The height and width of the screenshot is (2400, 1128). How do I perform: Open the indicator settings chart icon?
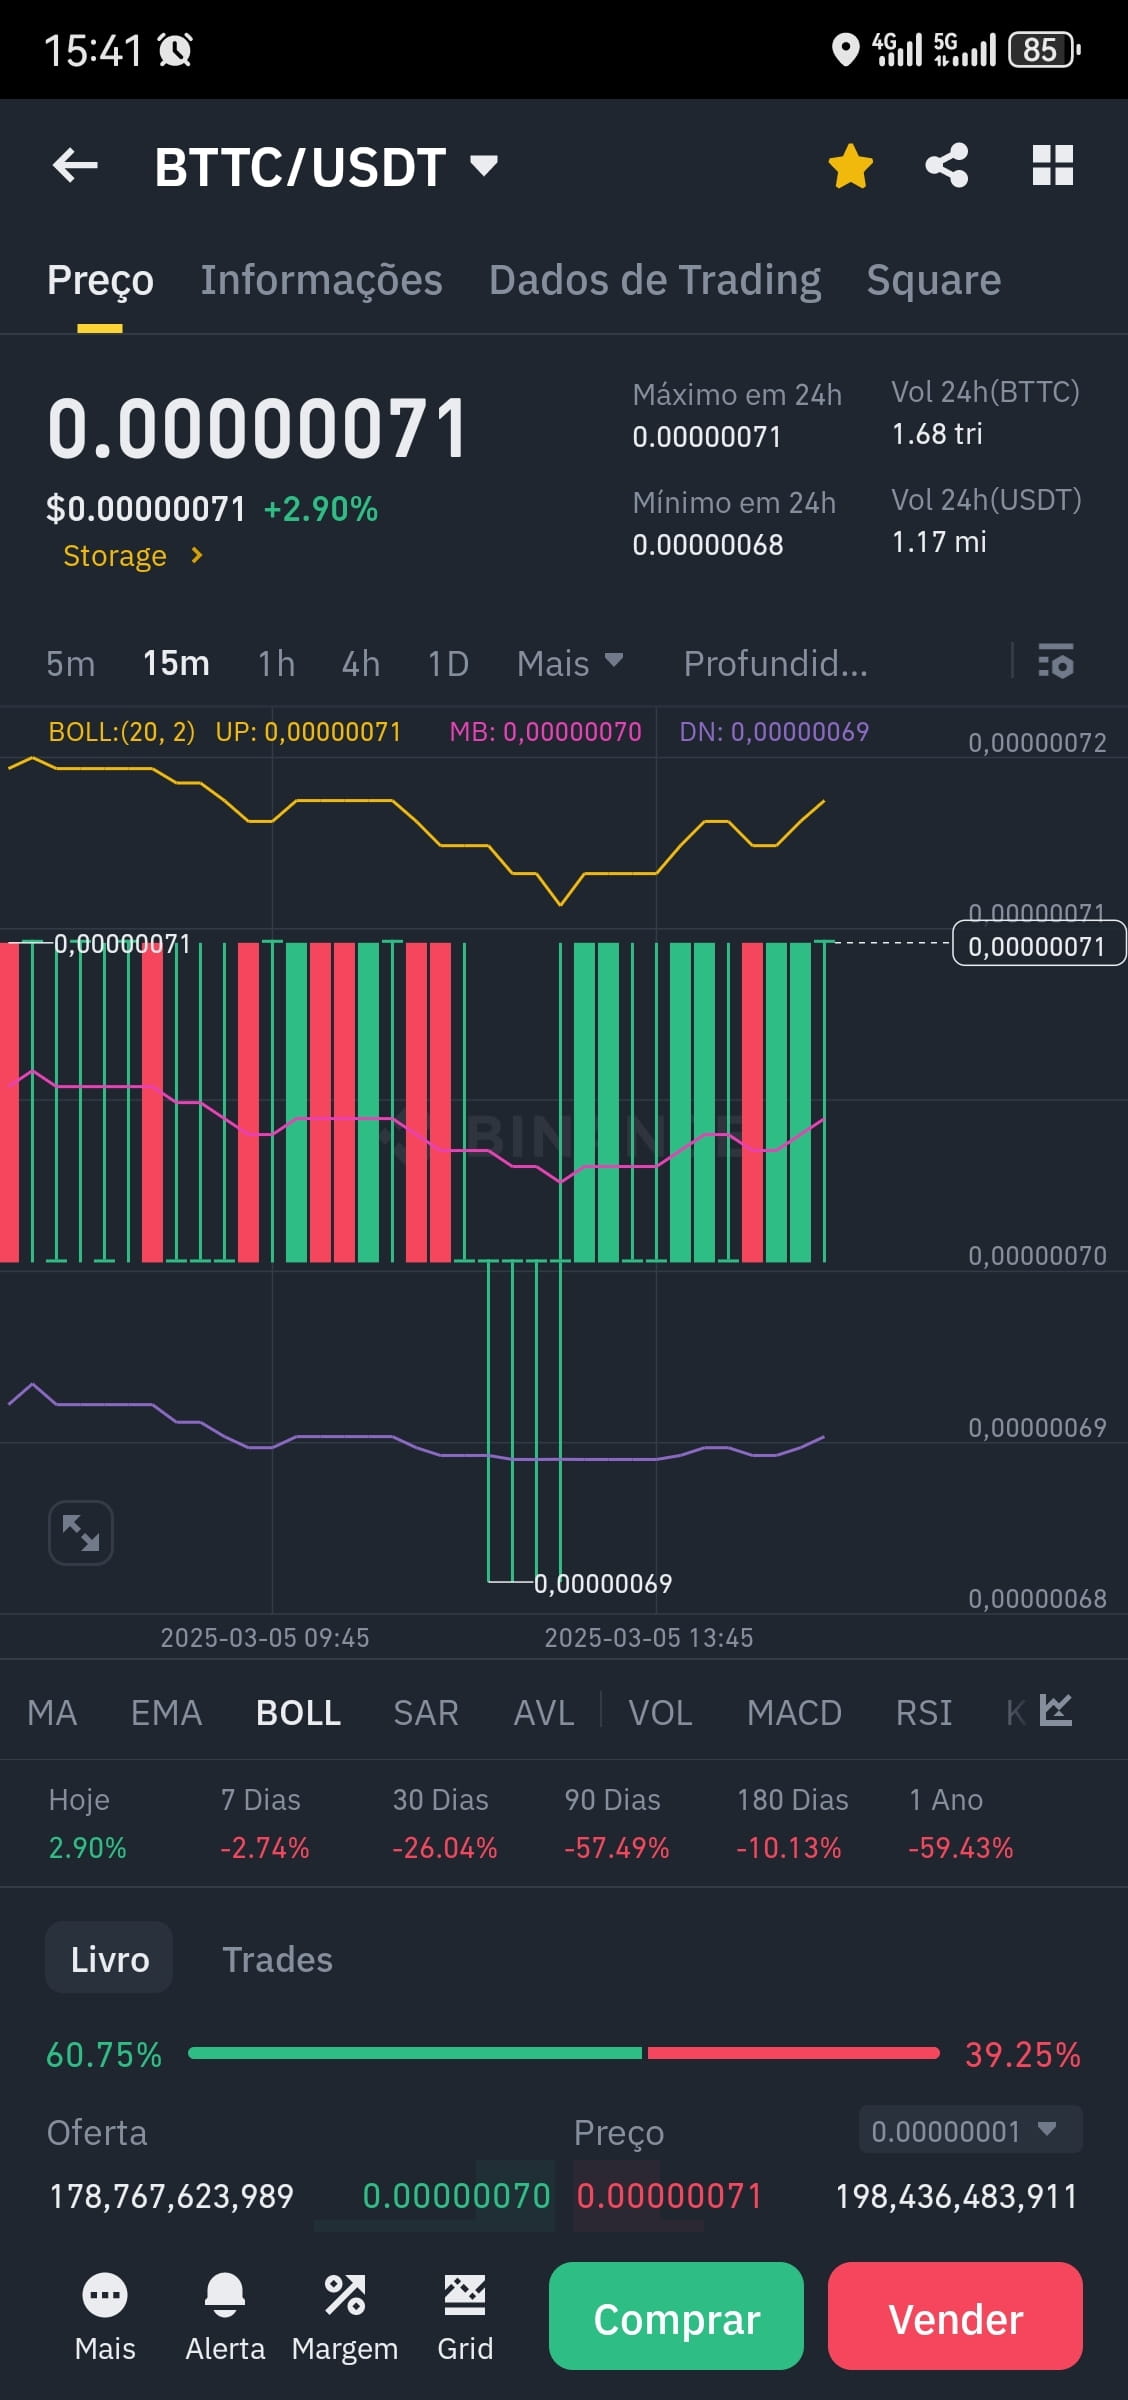tap(1056, 1710)
